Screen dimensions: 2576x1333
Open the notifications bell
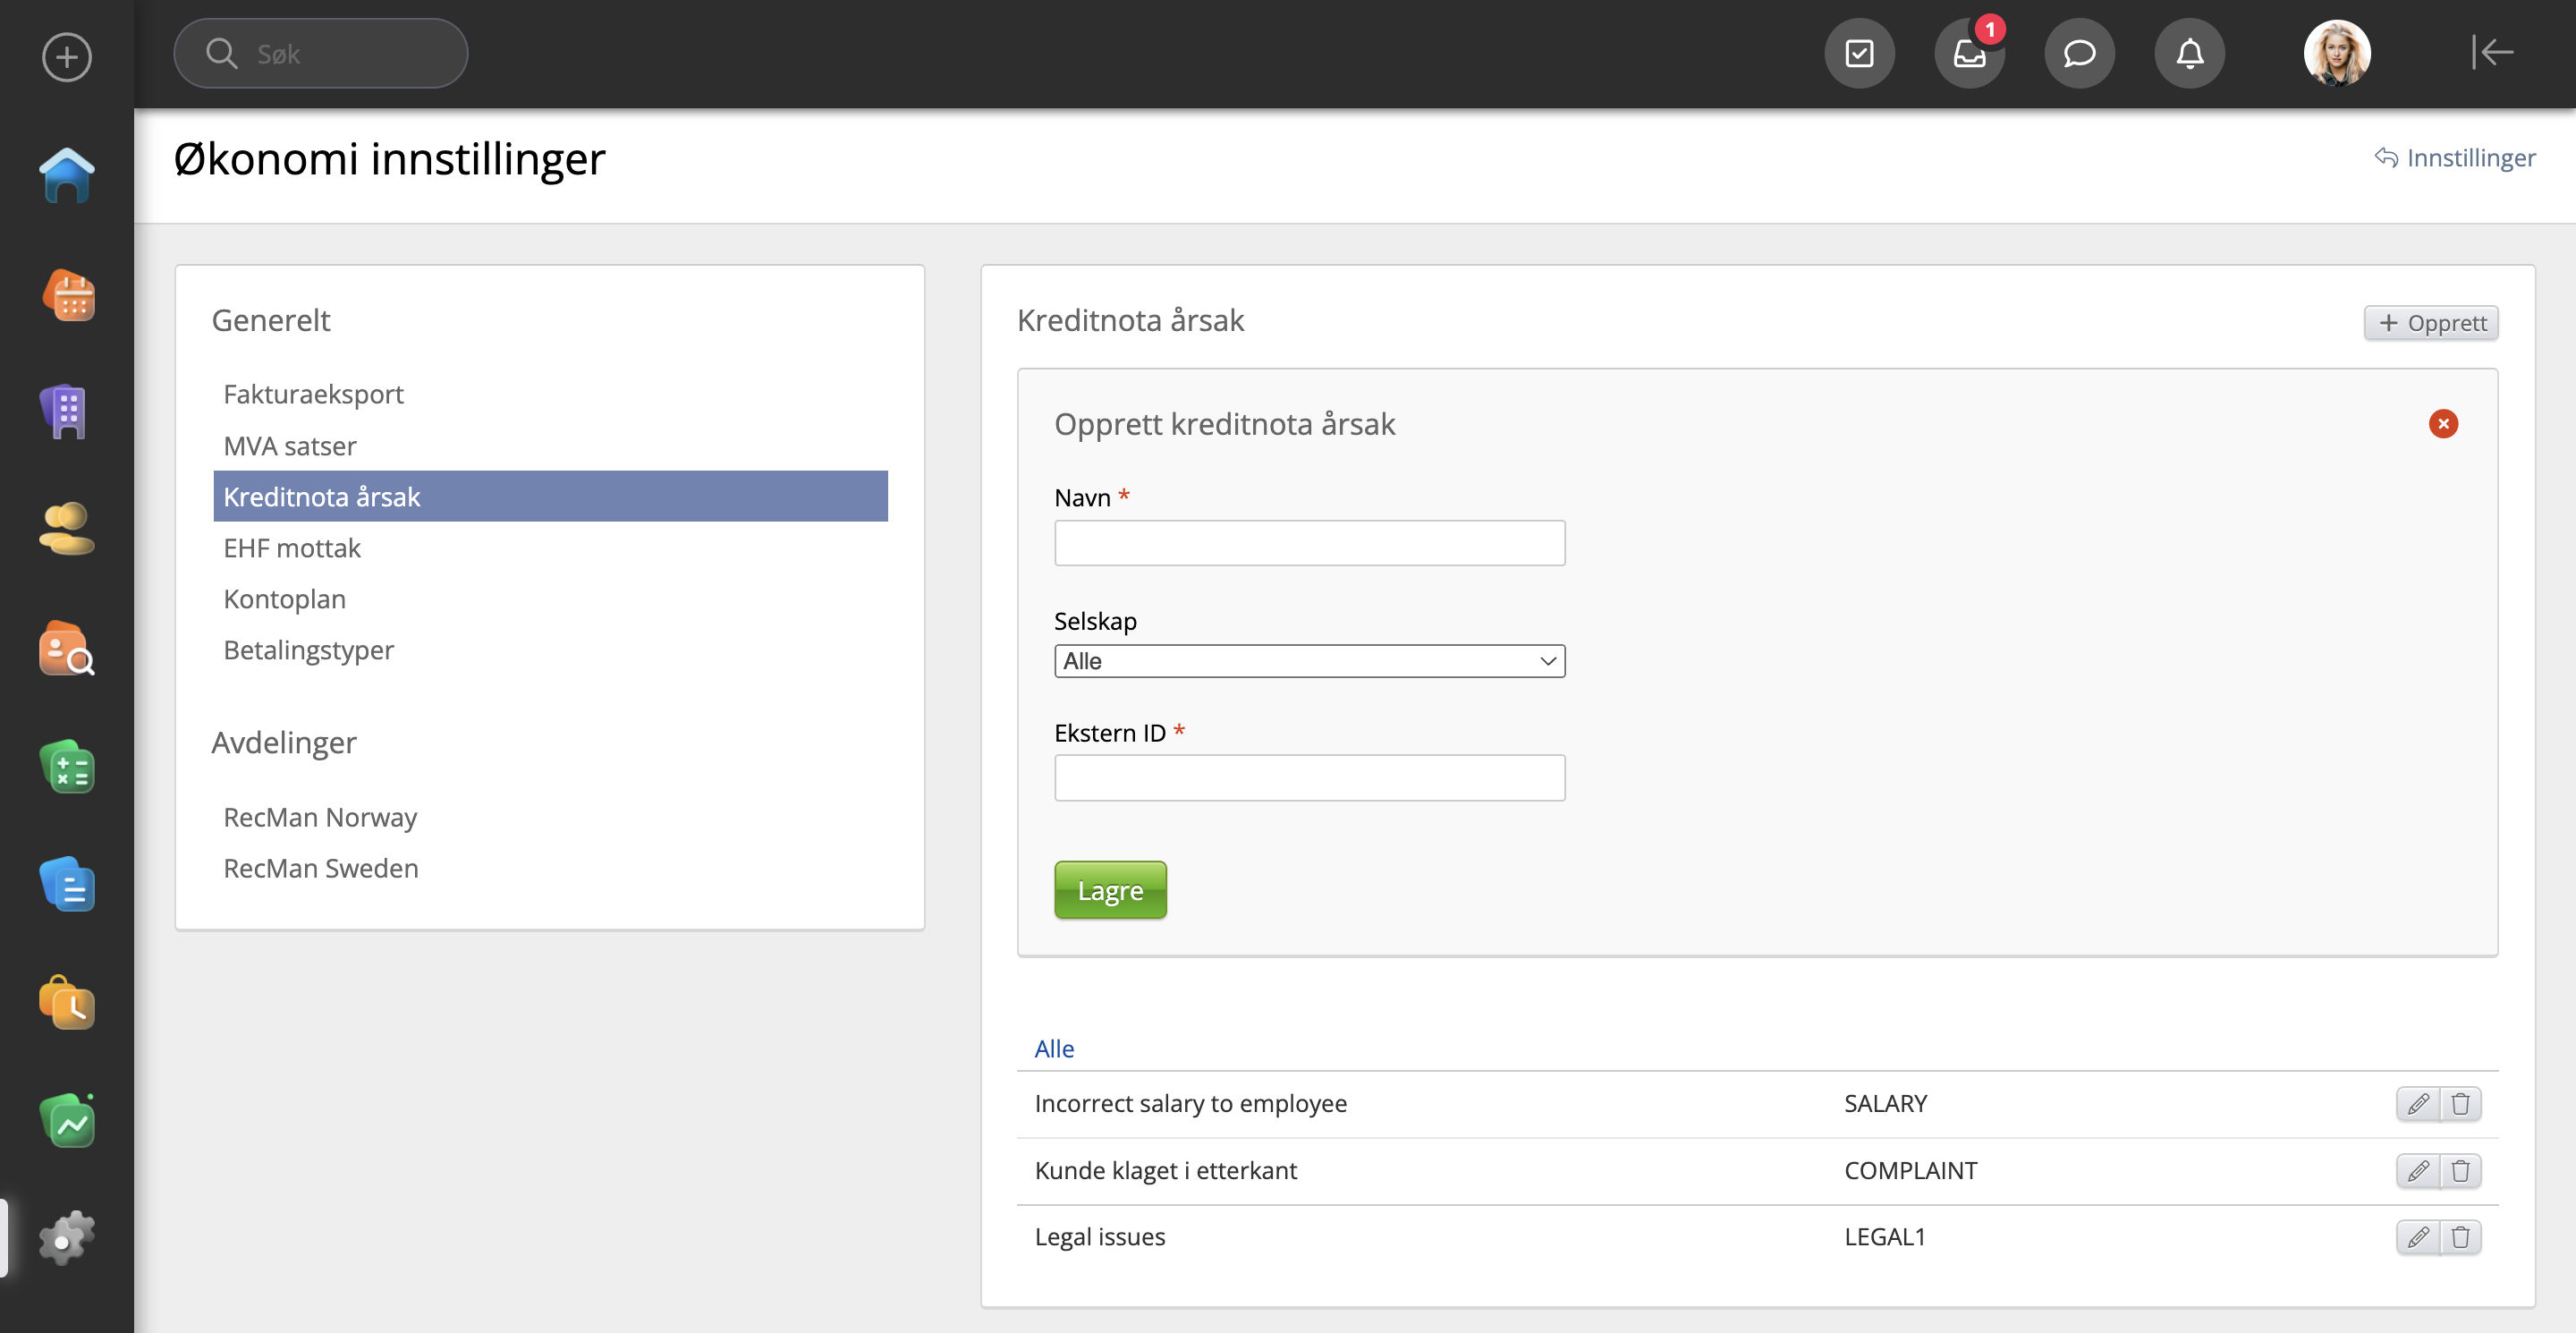point(2189,53)
